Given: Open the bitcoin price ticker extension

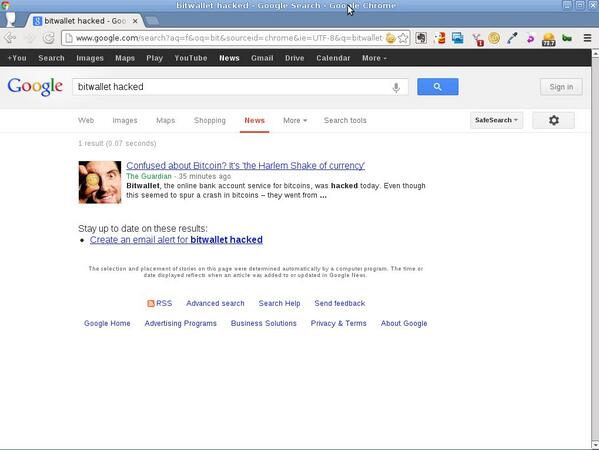Looking at the screenshot, I should point(549,39).
